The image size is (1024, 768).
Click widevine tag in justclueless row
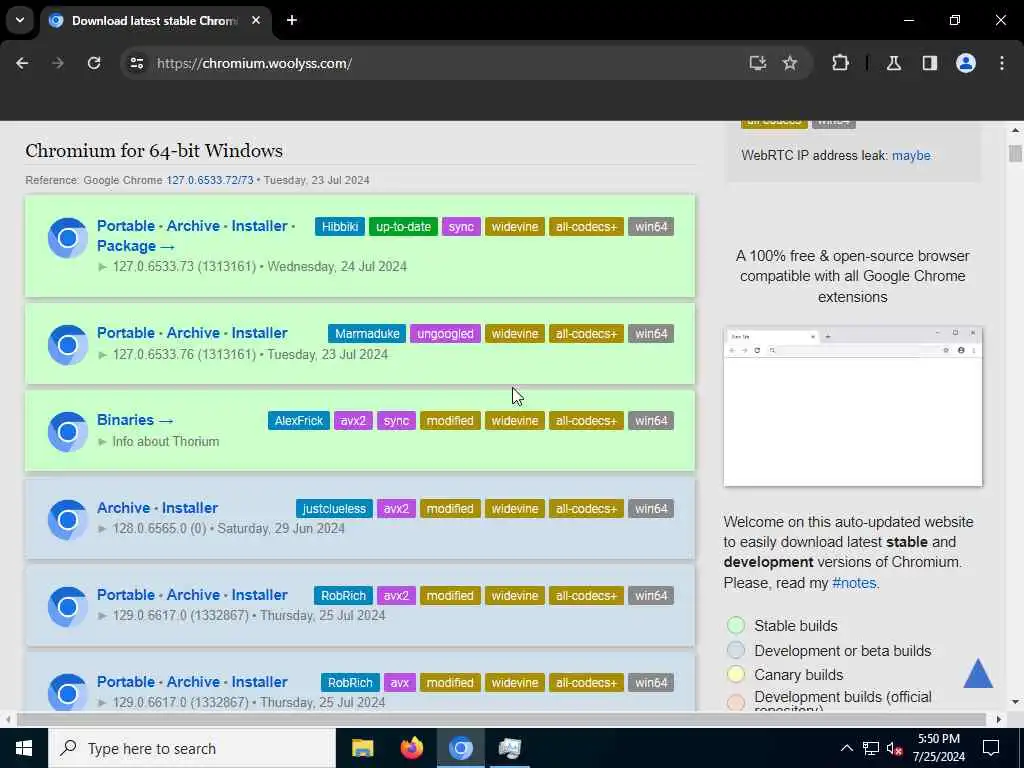pyautogui.click(x=515, y=509)
